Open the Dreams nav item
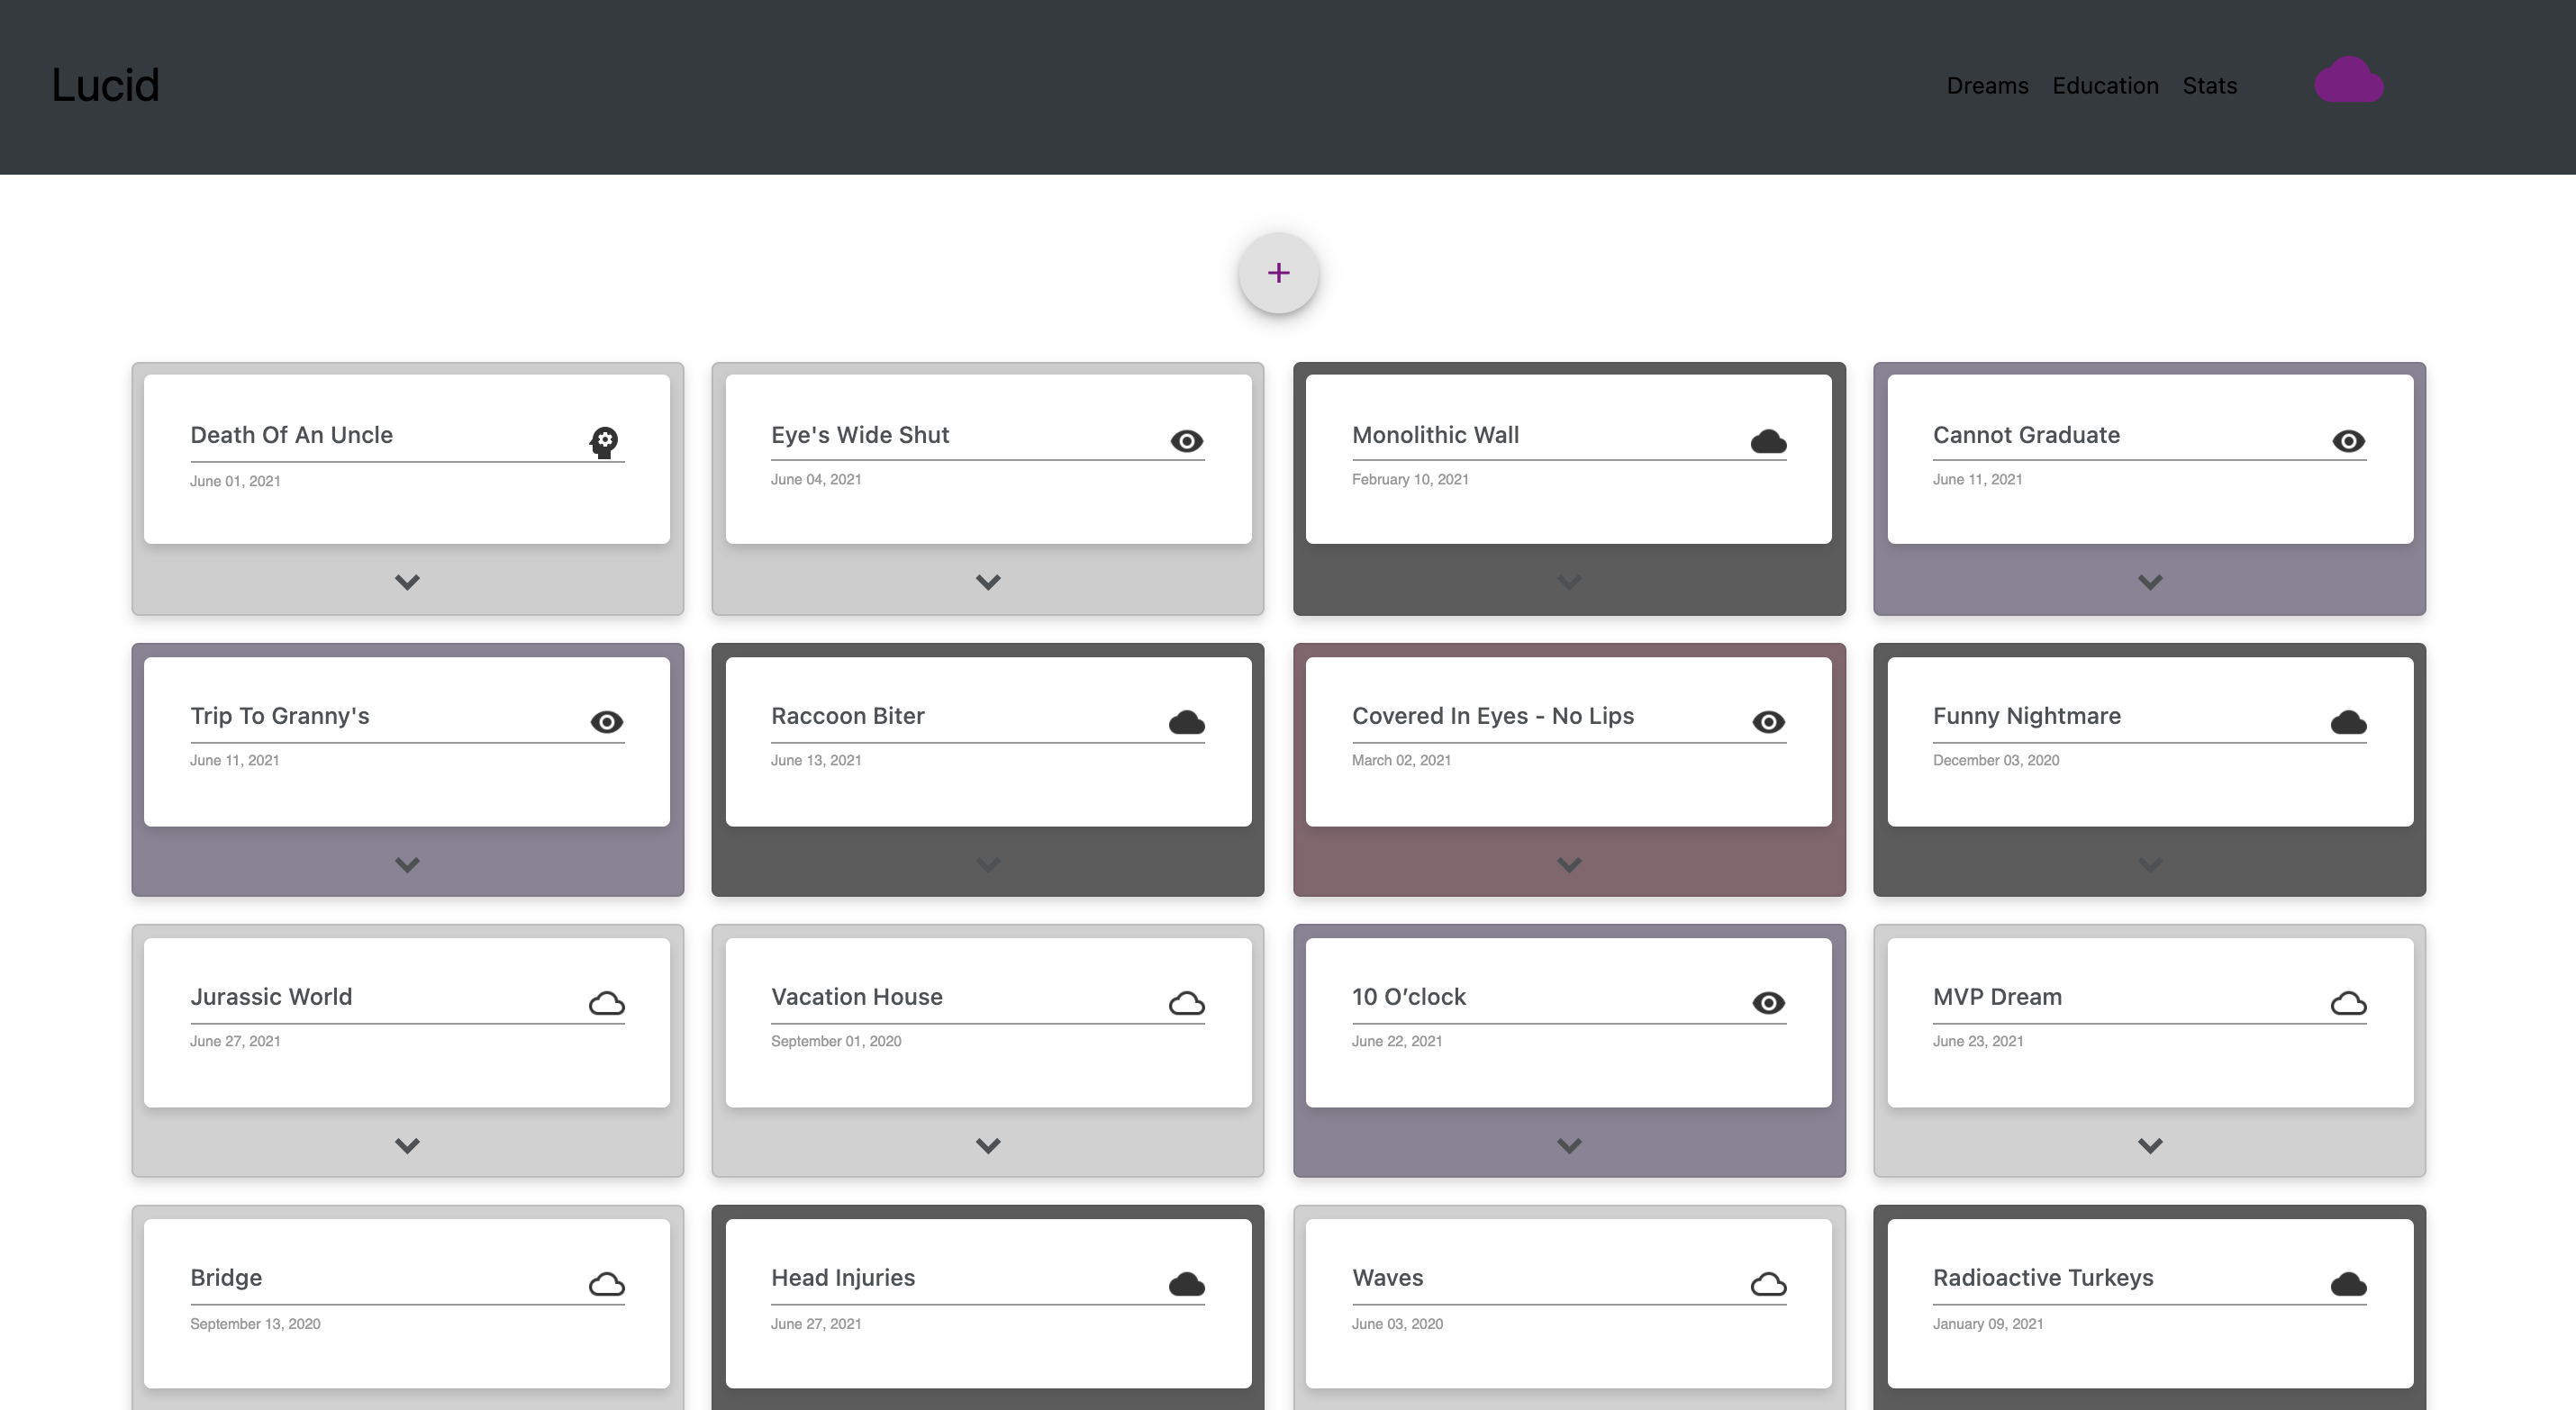The height and width of the screenshot is (1410, 2576). click(x=1987, y=86)
